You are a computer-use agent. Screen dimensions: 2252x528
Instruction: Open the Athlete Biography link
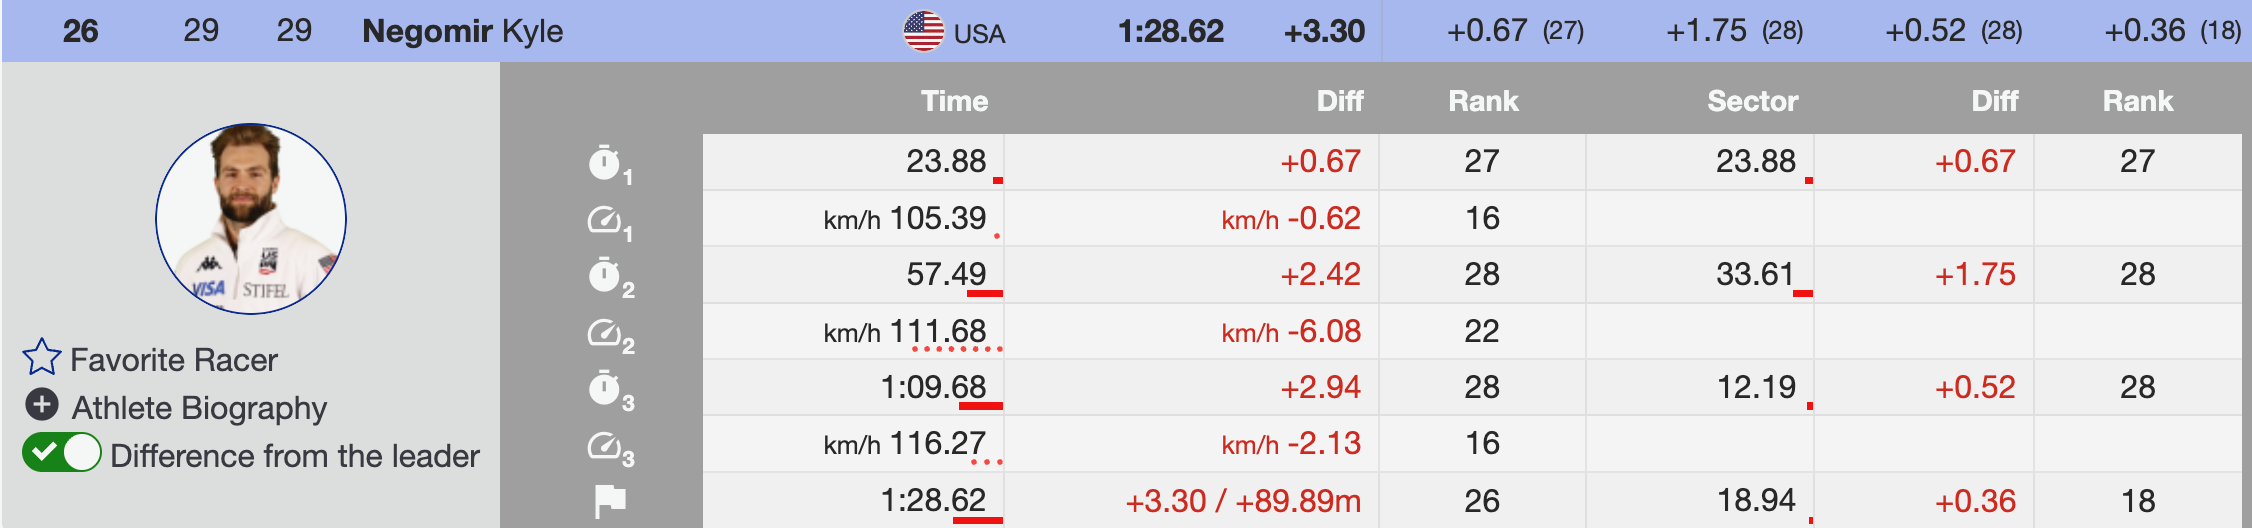click(x=199, y=408)
